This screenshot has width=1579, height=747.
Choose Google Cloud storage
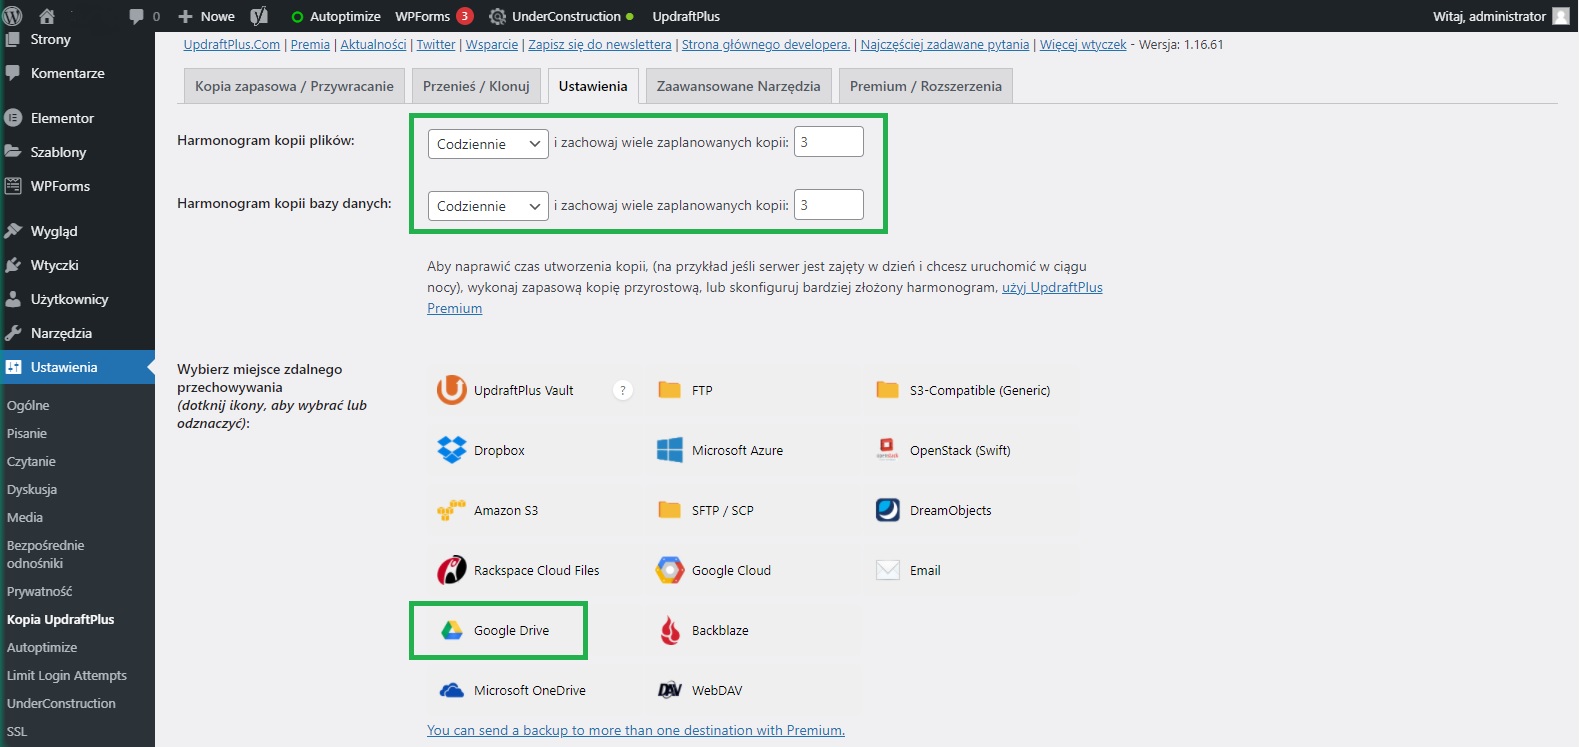pyautogui.click(x=713, y=570)
